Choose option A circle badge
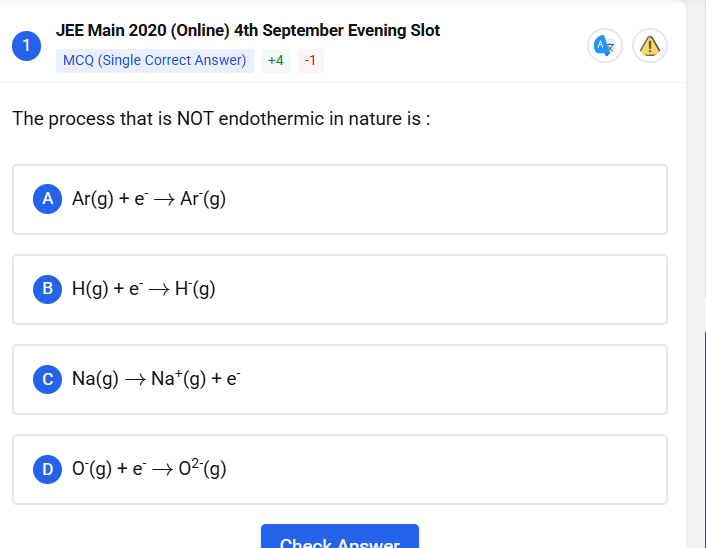Screen dimensions: 706x548 pyautogui.click(x=47, y=199)
